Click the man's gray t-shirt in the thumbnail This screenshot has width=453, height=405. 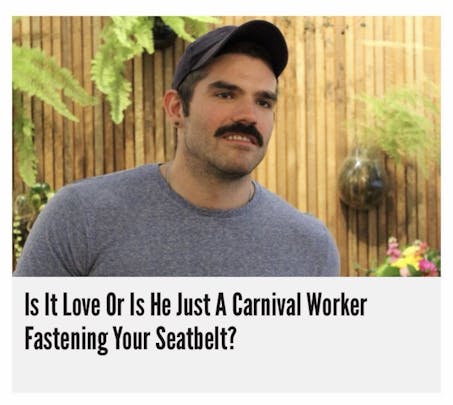(177, 227)
